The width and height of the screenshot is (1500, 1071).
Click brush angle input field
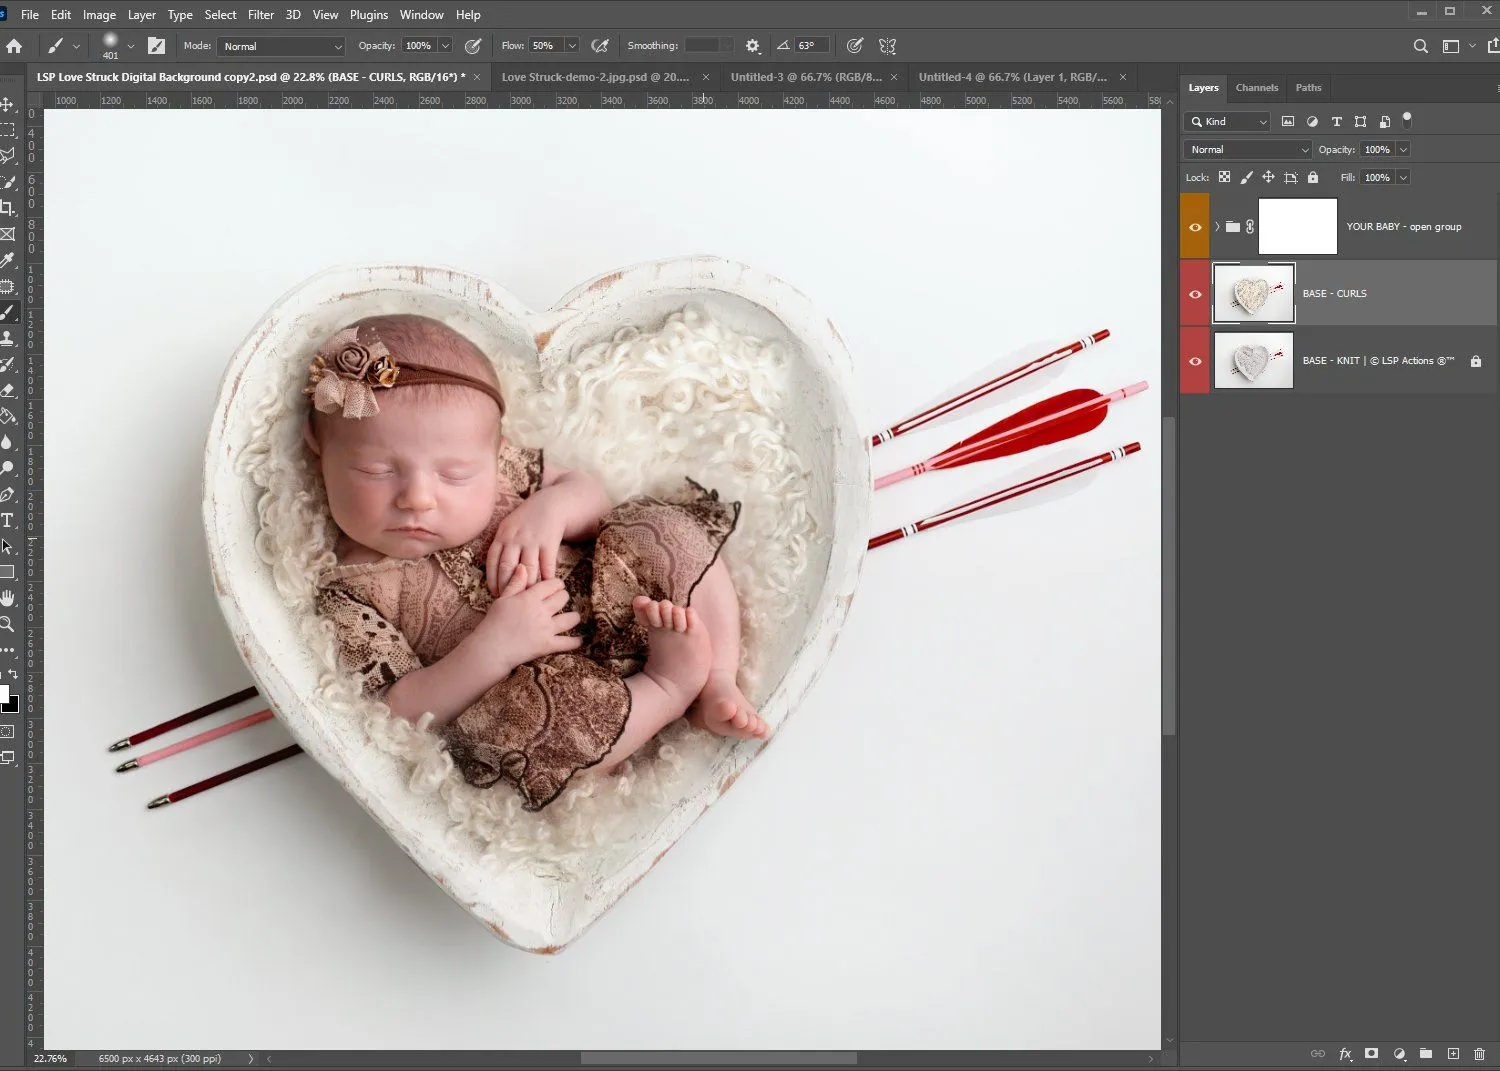812,46
